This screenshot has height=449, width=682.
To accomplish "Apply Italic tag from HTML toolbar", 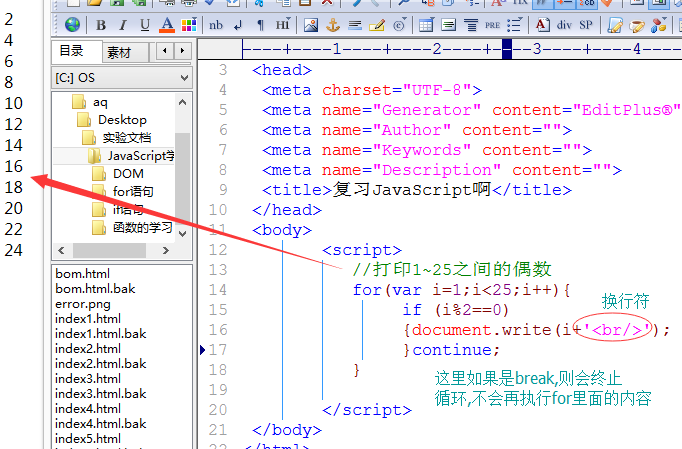I will click(x=123, y=25).
